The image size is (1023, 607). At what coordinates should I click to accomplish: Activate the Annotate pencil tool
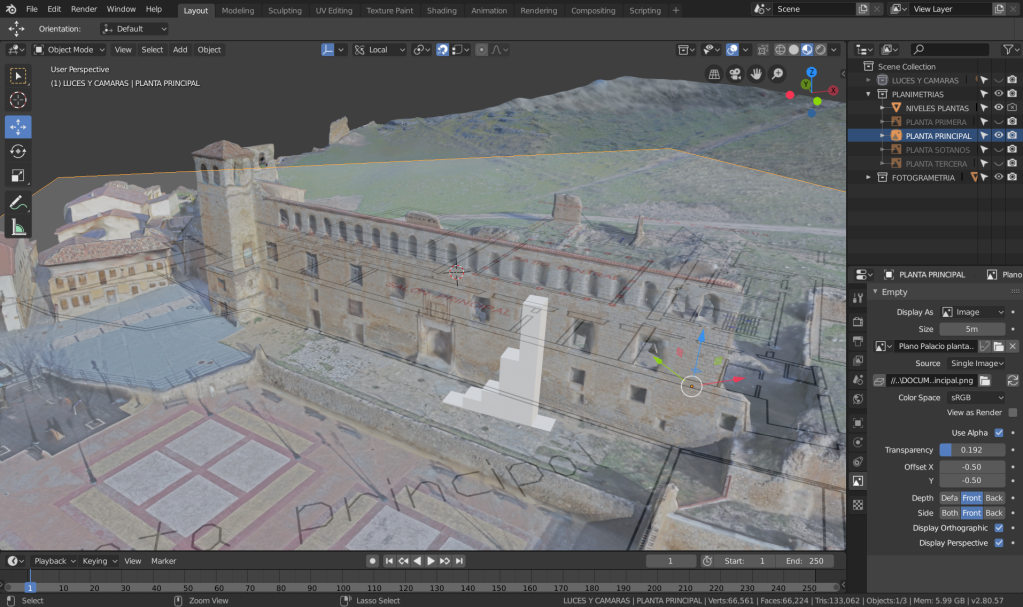point(18,203)
